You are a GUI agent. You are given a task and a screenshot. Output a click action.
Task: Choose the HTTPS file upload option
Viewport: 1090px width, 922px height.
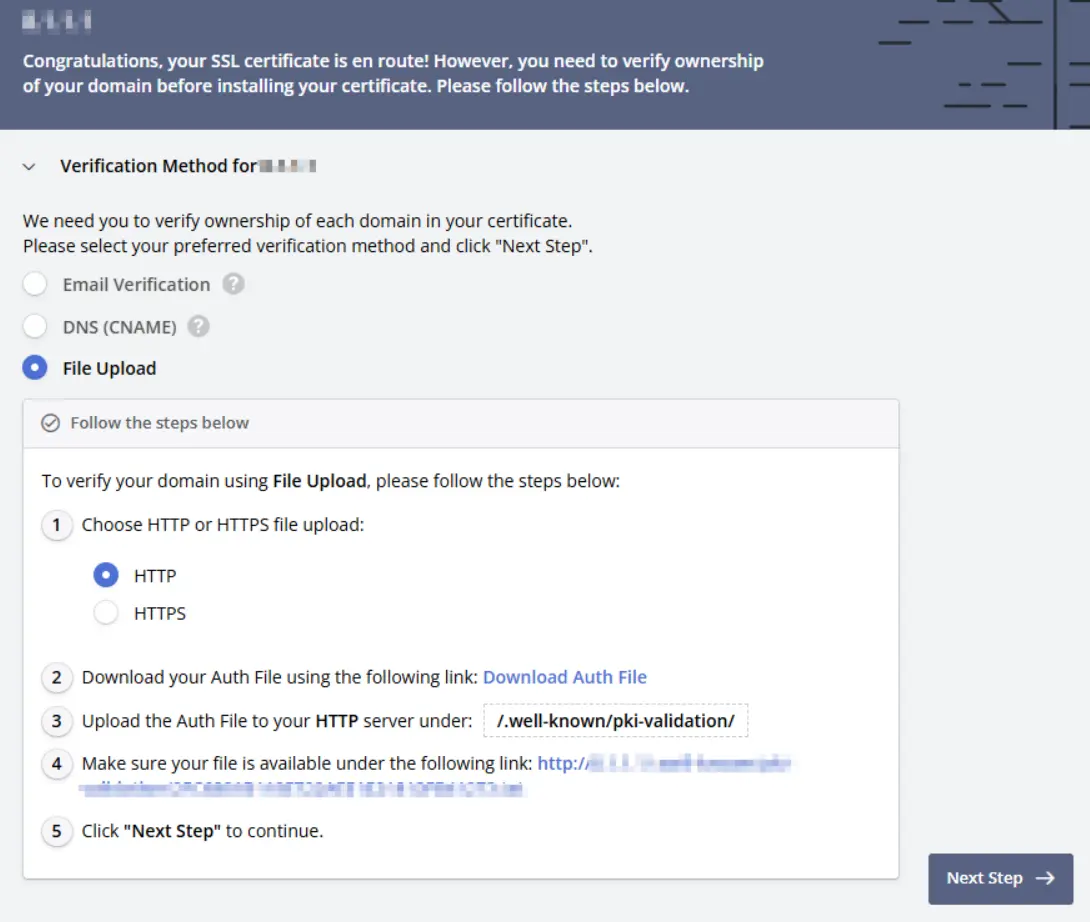click(106, 613)
